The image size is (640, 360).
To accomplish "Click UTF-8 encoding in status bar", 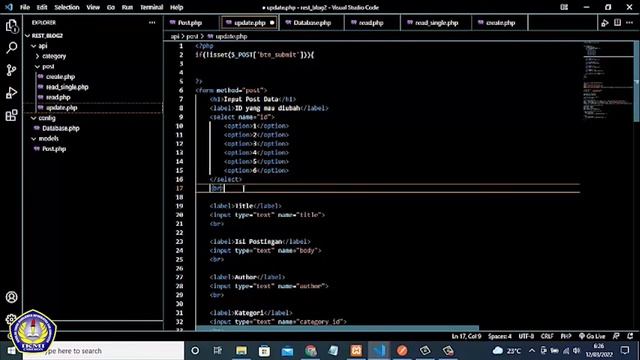I will [526, 336].
